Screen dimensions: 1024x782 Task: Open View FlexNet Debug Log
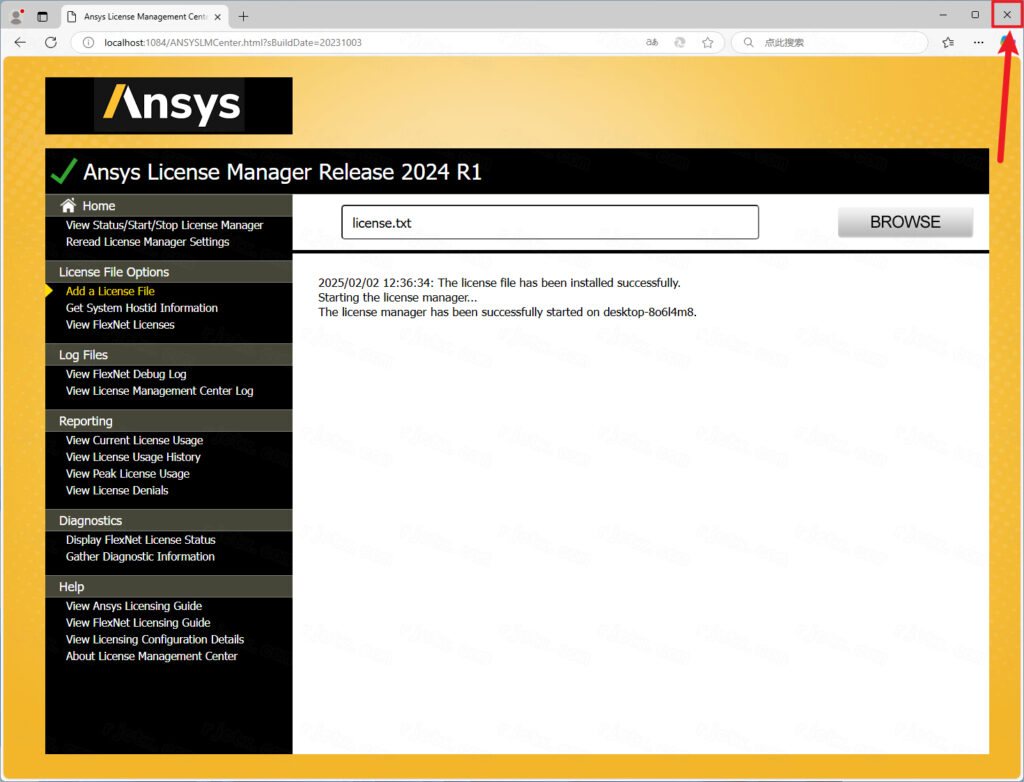pyautogui.click(x=126, y=374)
